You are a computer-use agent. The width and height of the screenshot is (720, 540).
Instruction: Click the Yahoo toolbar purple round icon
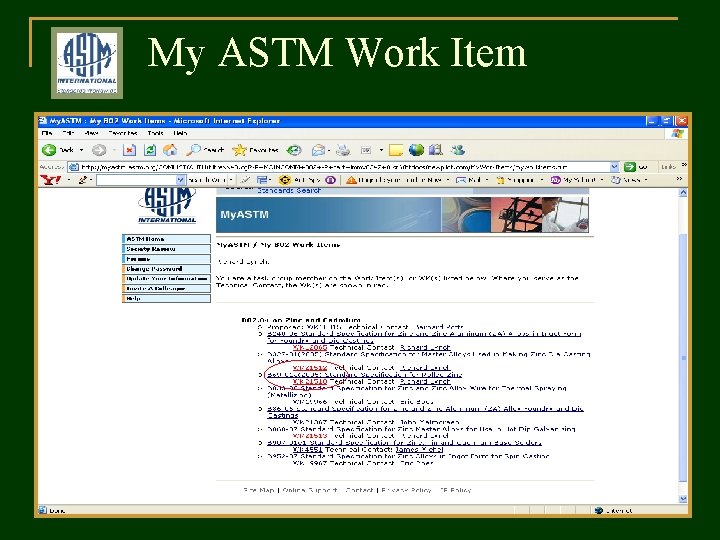[330, 180]
